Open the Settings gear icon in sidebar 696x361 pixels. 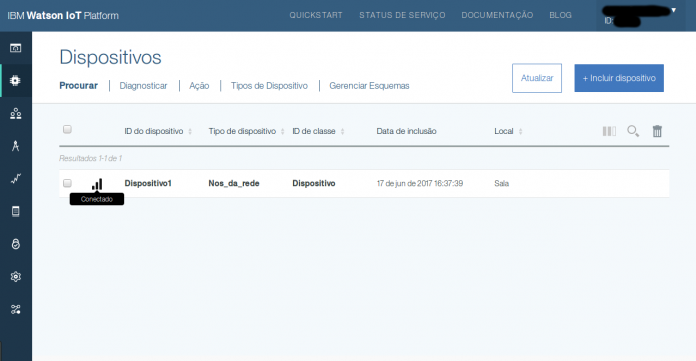pyautogui.click(x=16, y=277)
